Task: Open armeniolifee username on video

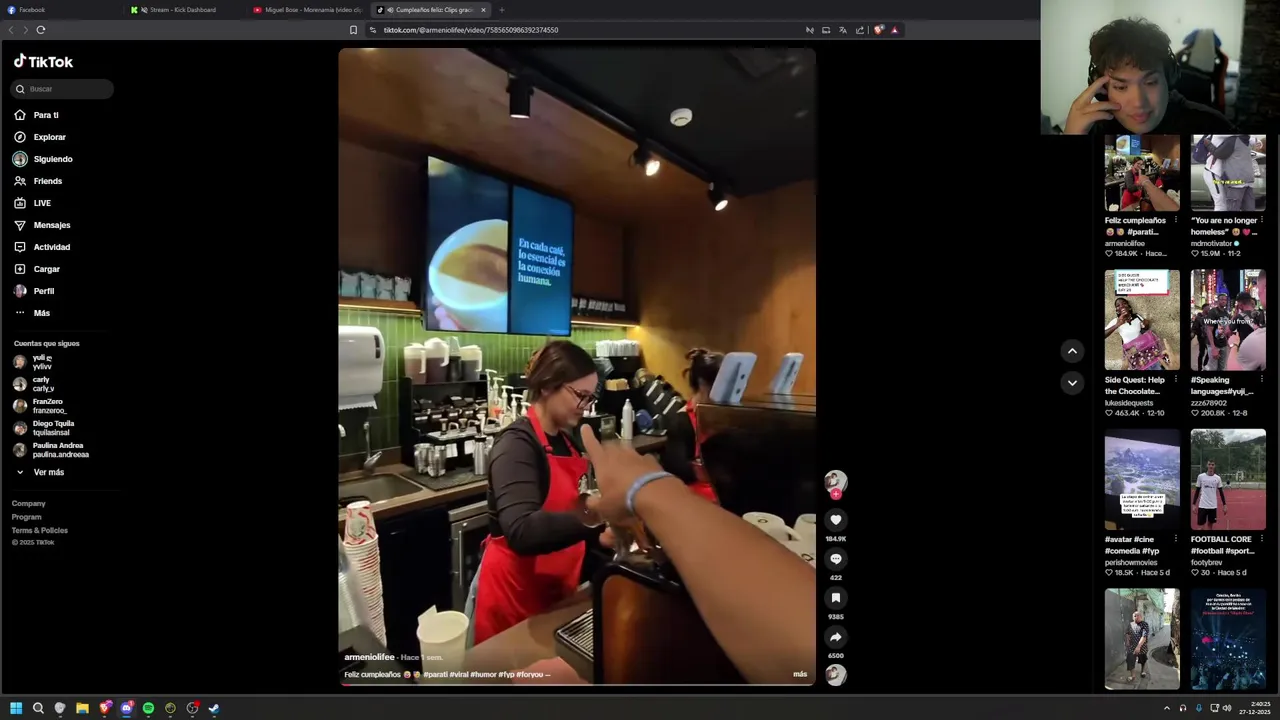Action: coord(369,657)
